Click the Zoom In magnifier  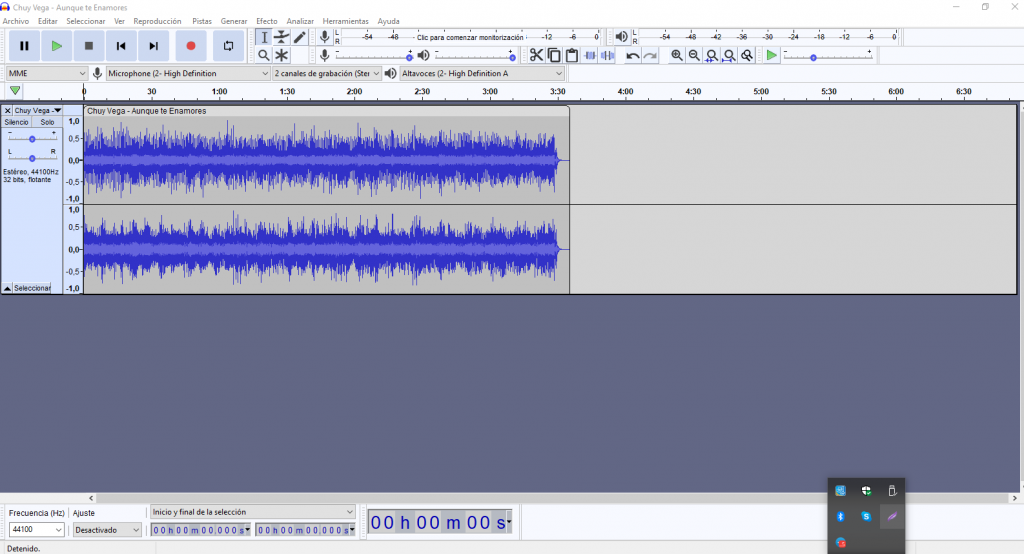click(677, 55)
